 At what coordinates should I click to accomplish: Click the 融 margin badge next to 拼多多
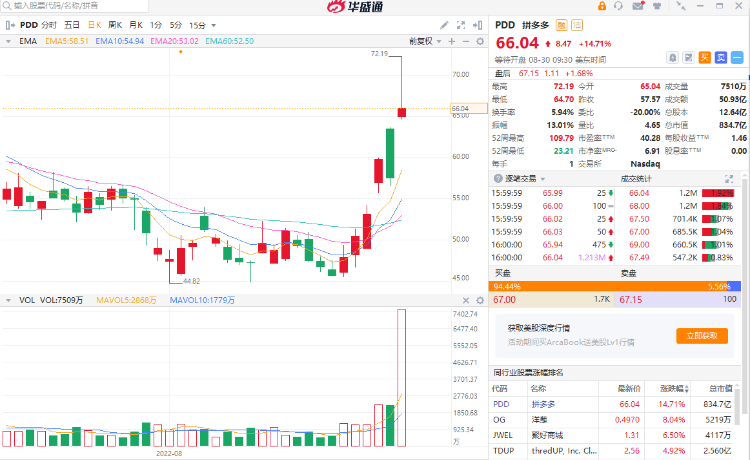point(562,25)
